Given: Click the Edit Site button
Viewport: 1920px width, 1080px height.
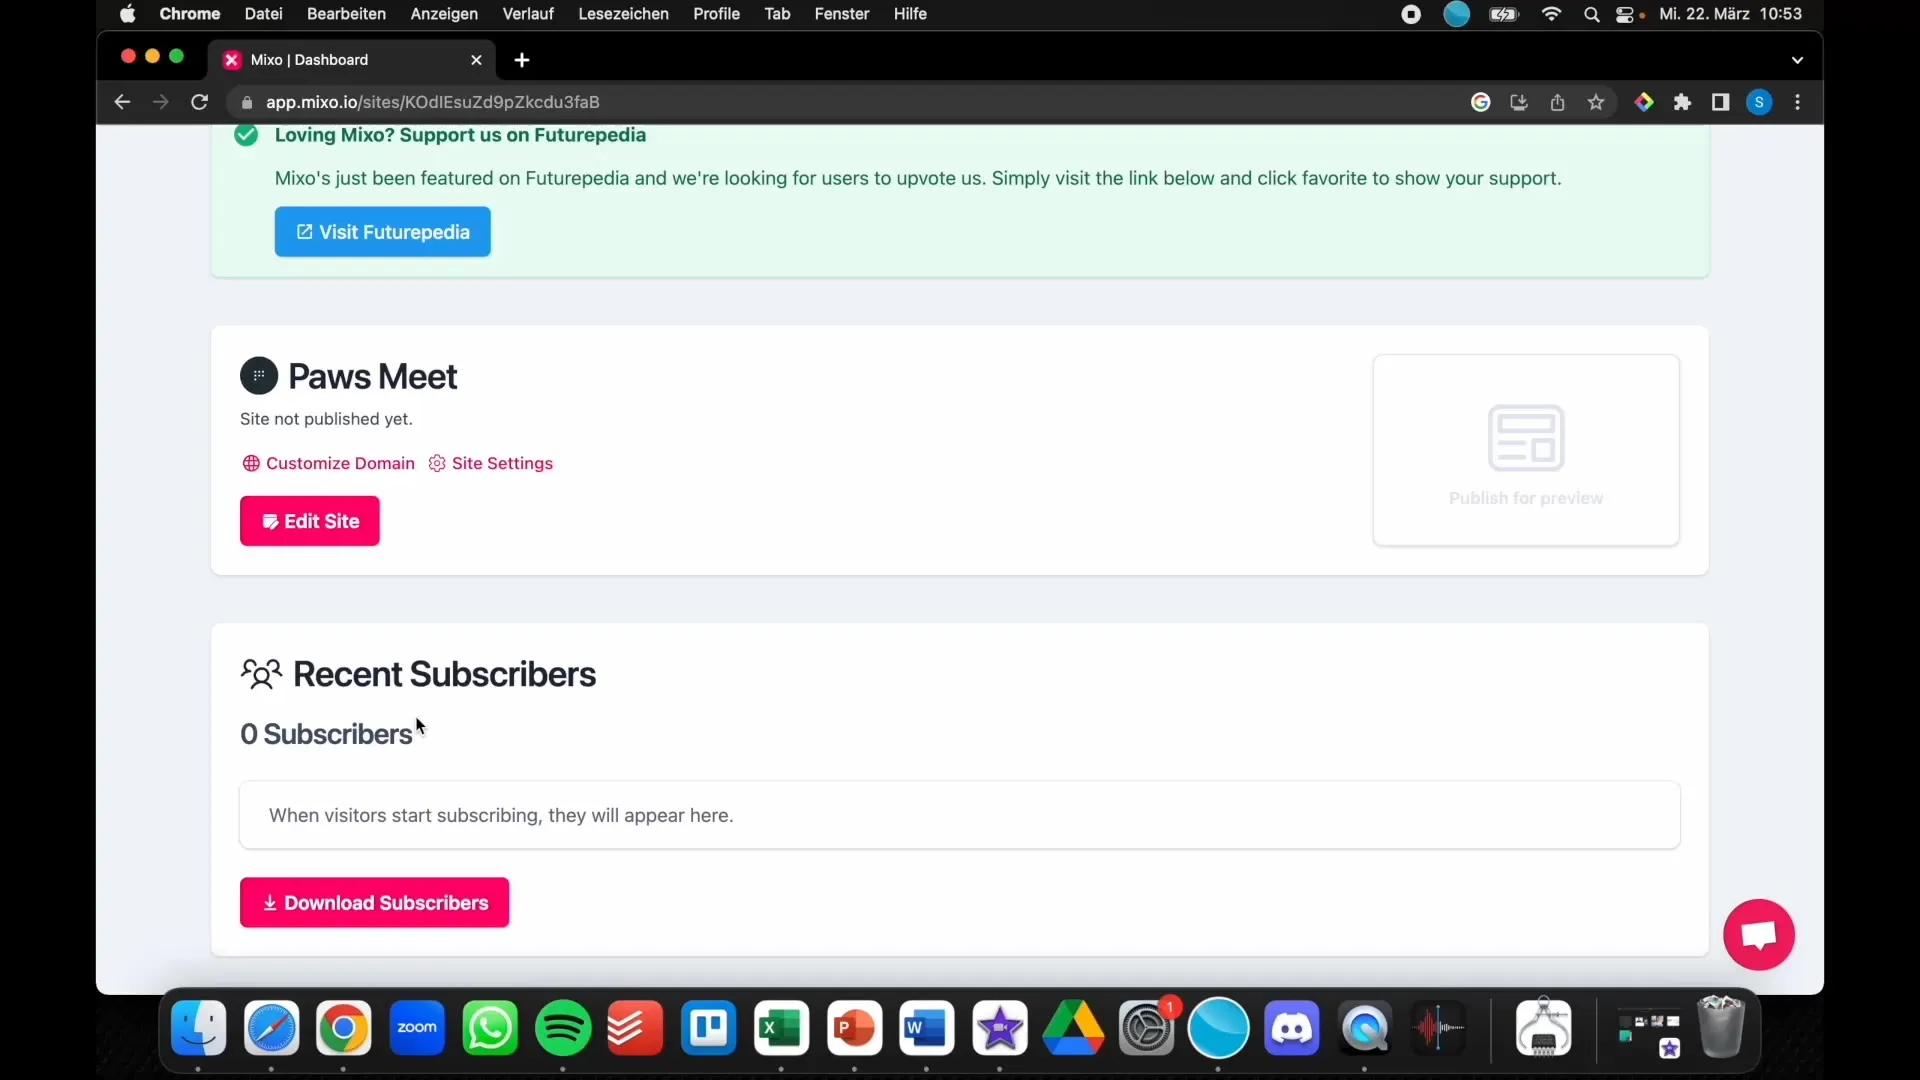Looking at the screenshot, I should (310, 521).
